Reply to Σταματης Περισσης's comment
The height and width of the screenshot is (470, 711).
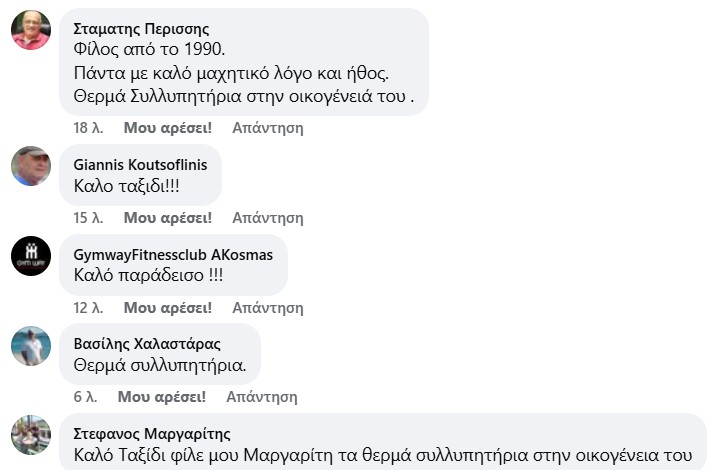[267, 128]
